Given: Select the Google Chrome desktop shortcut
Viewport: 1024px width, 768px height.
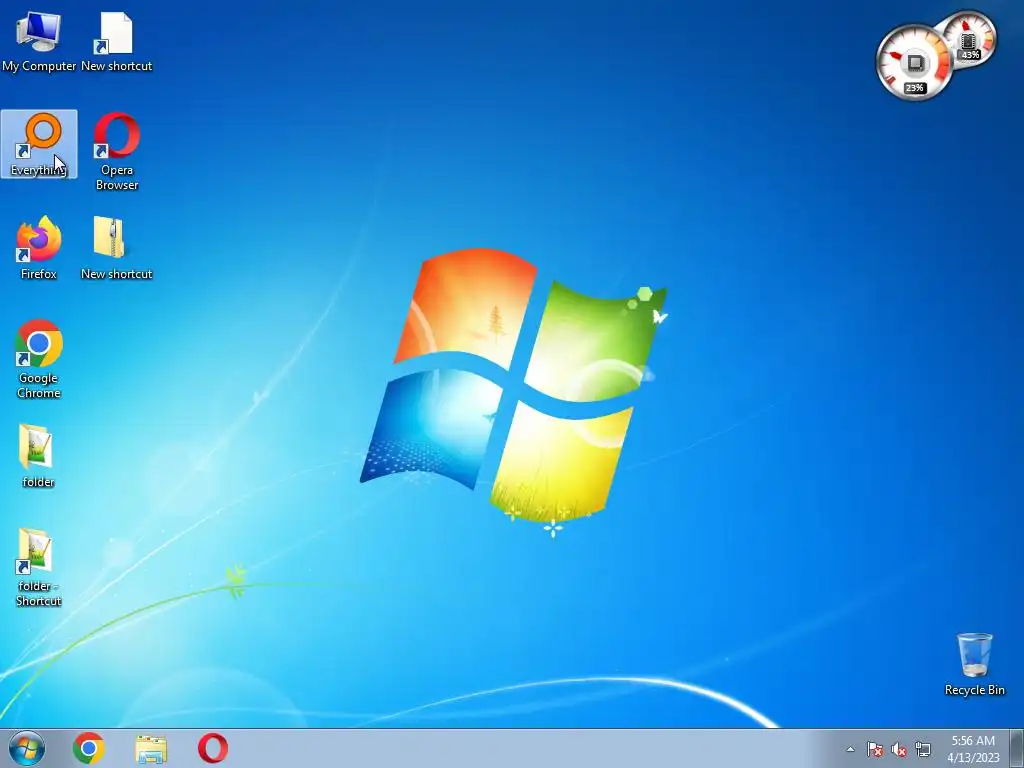Looking at the screenshot, I should 39,359.
